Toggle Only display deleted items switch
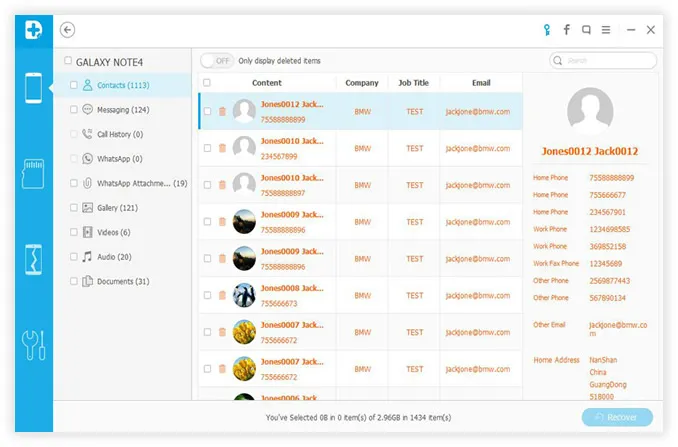The image size is (678, 447). click(217, 61)
